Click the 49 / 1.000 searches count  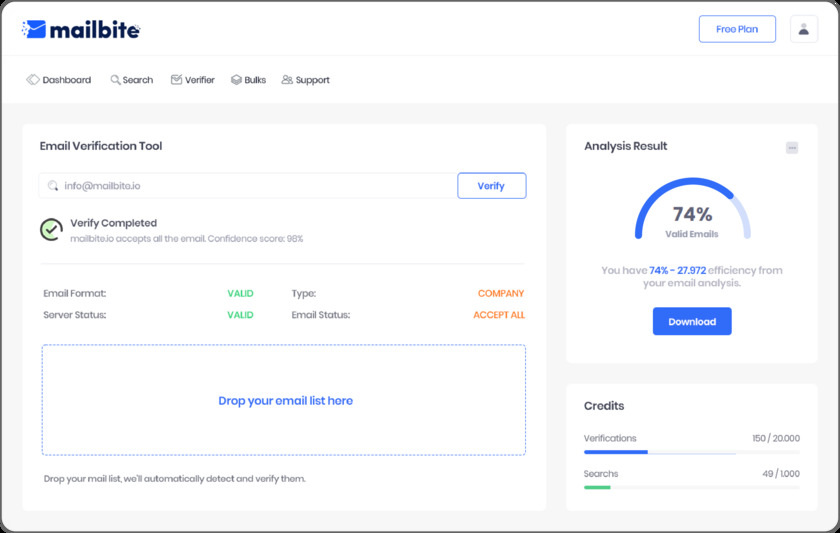tap(781, 474)
